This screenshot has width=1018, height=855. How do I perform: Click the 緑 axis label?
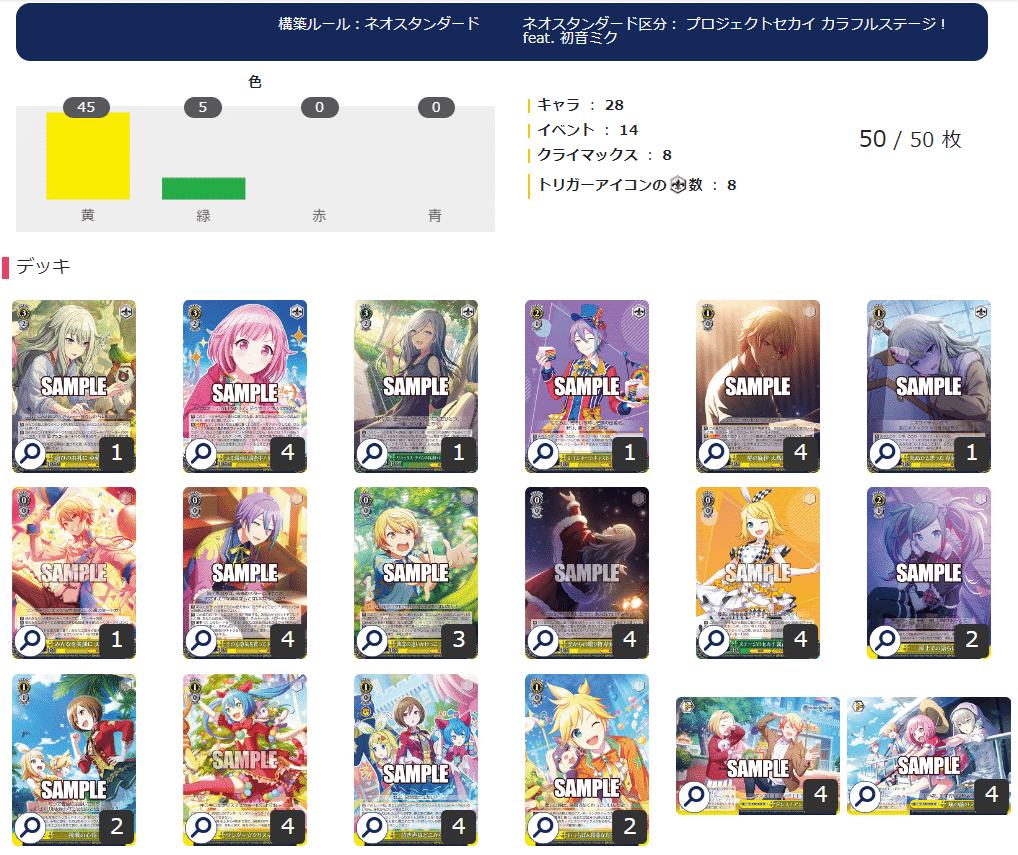point(203,216)
